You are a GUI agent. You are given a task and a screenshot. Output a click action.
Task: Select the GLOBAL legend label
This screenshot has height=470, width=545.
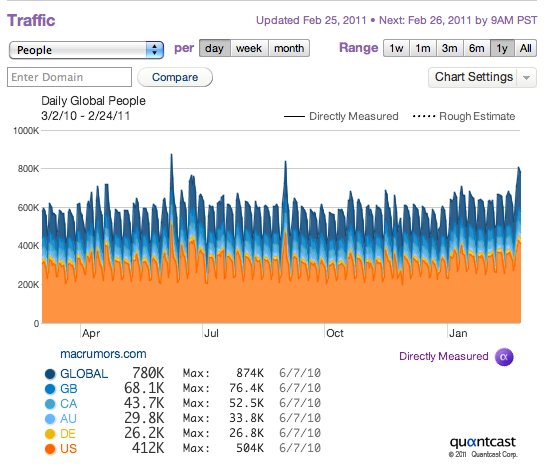click(x=84, y=374)
